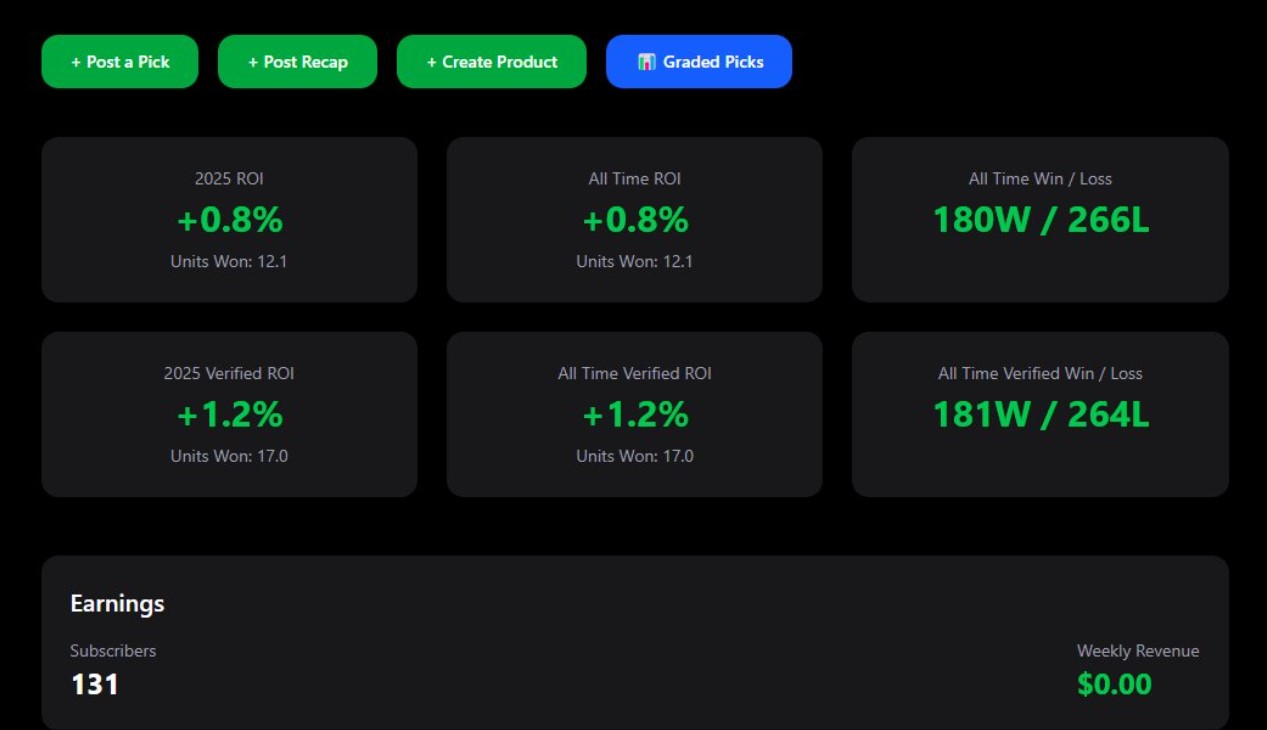Select the 2025 Verified ROI card
1267x730 pixels.
[229, 413]
